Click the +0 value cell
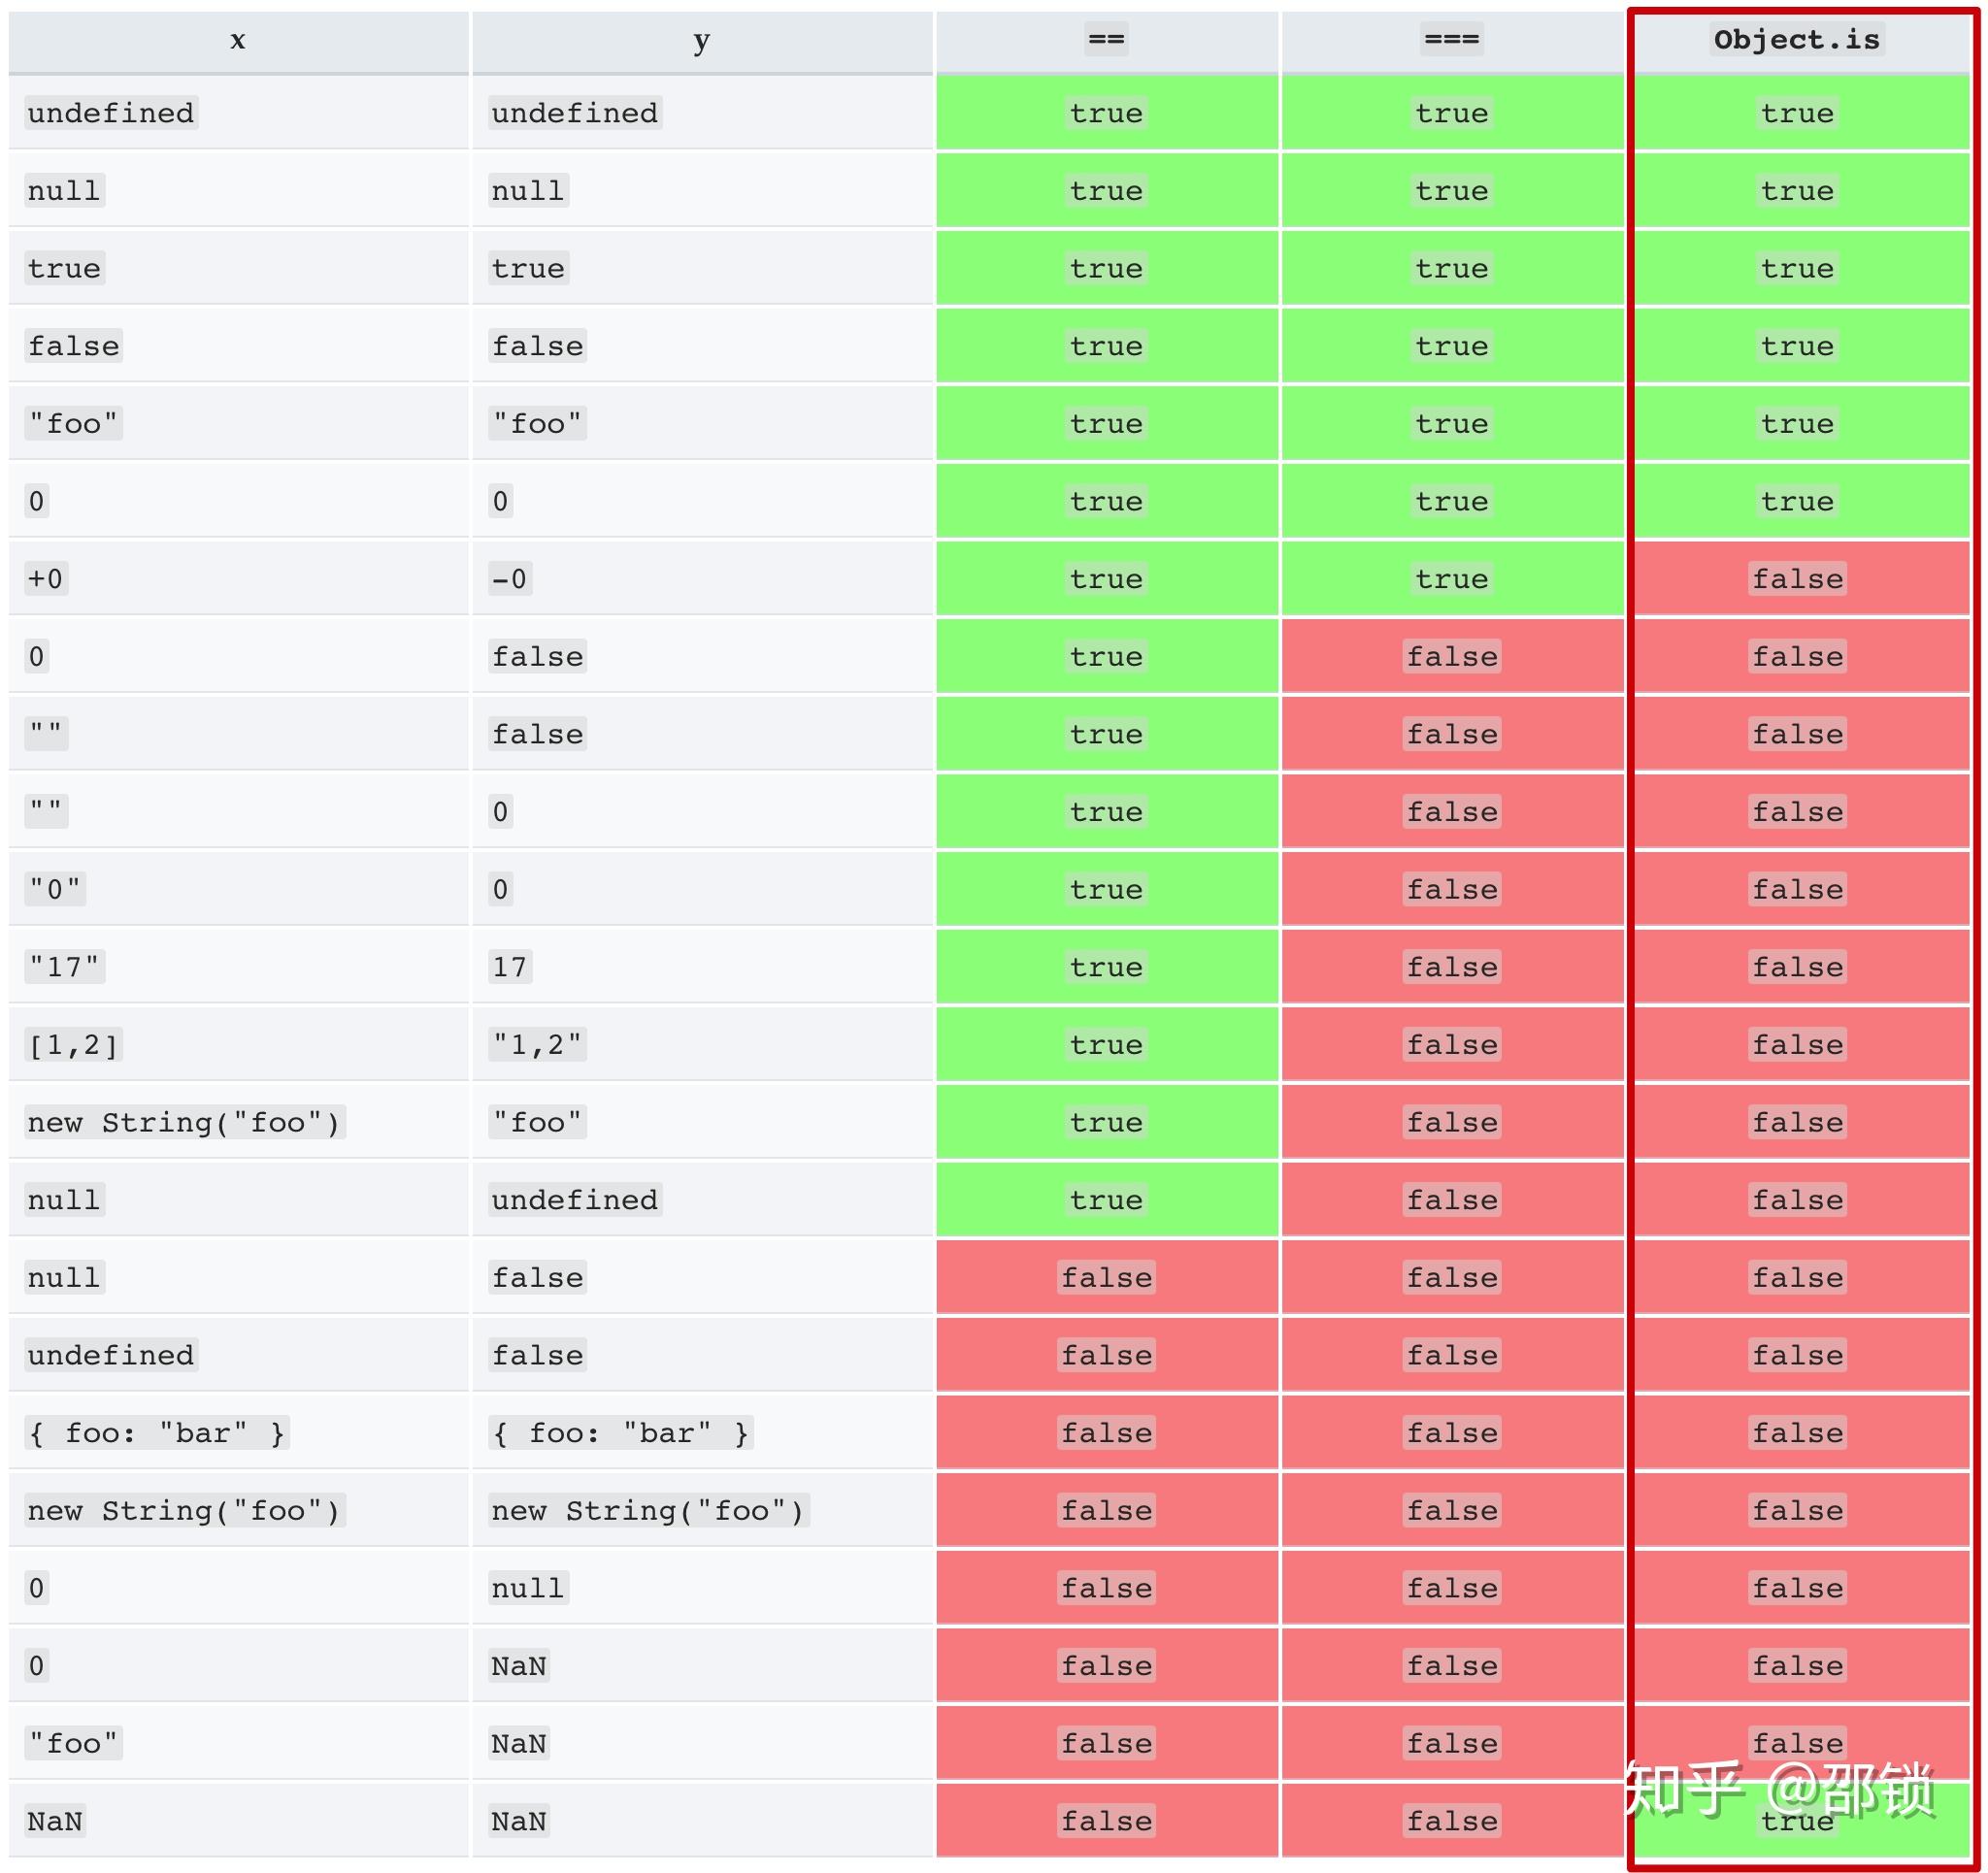The image size is (1988, 1873). pyautogui.click(x=46, y=579)
